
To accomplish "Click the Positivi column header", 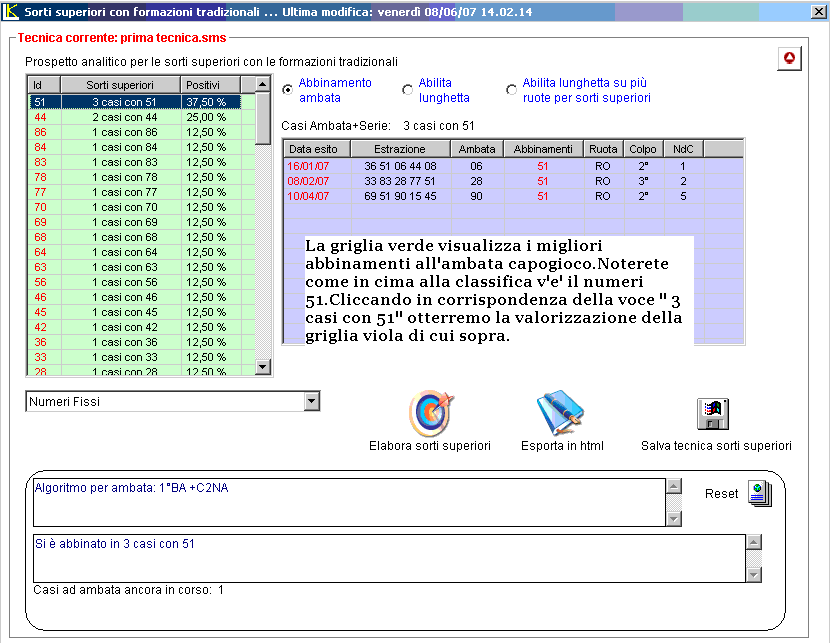I will coord(211,85).
